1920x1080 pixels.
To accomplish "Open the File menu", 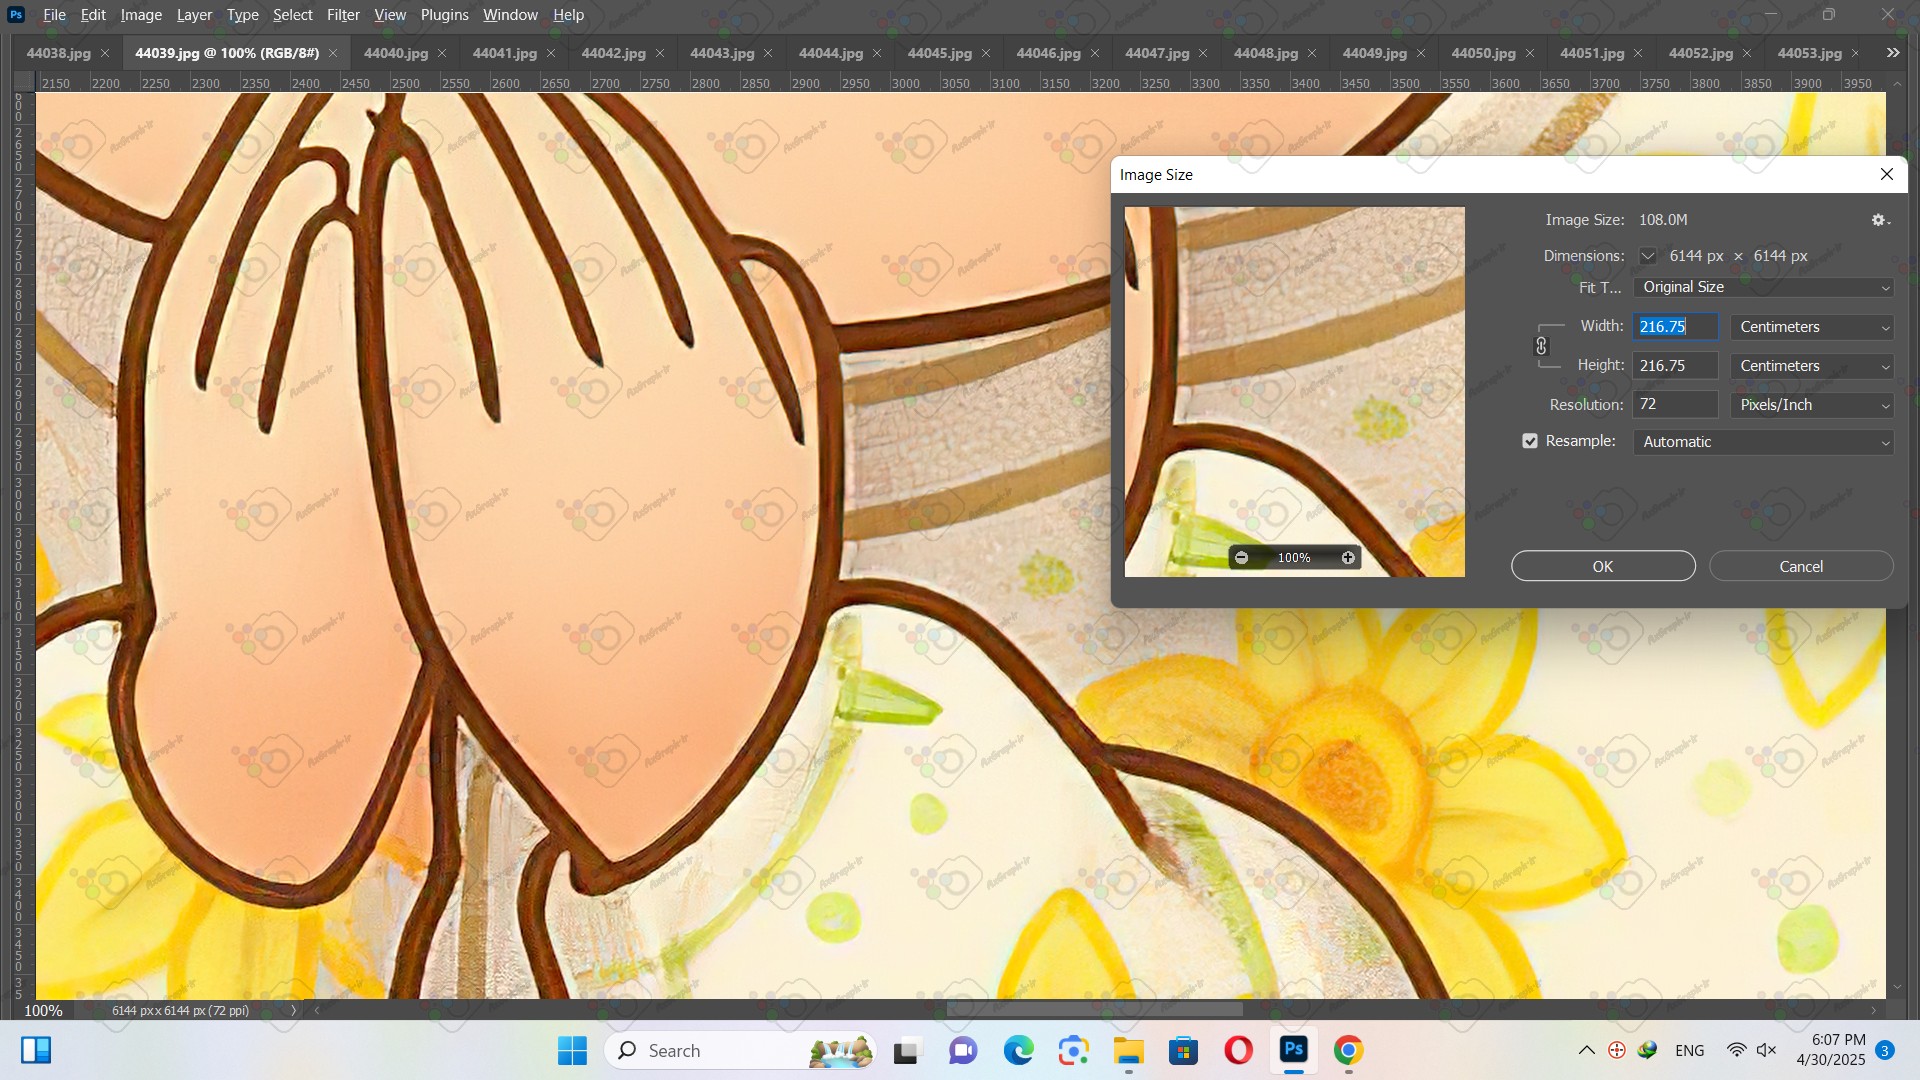I will click(x=54, y=15).
